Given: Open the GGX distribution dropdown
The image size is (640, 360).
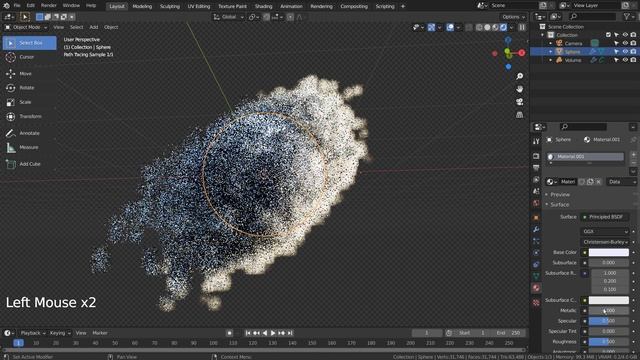Looking at the screenshot, I should 604,231.
